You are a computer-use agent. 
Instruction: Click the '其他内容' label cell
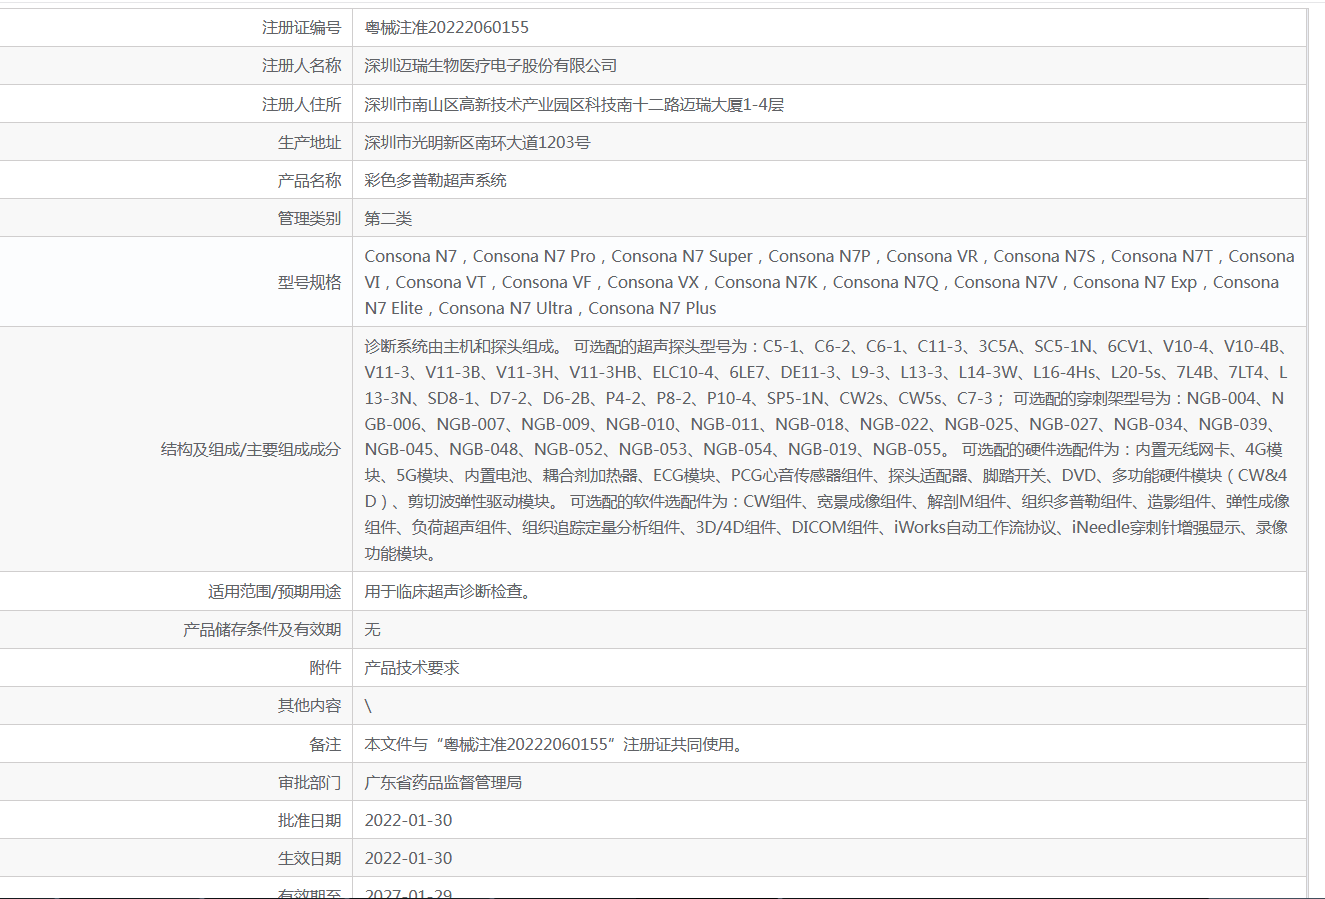click(309, 706)
